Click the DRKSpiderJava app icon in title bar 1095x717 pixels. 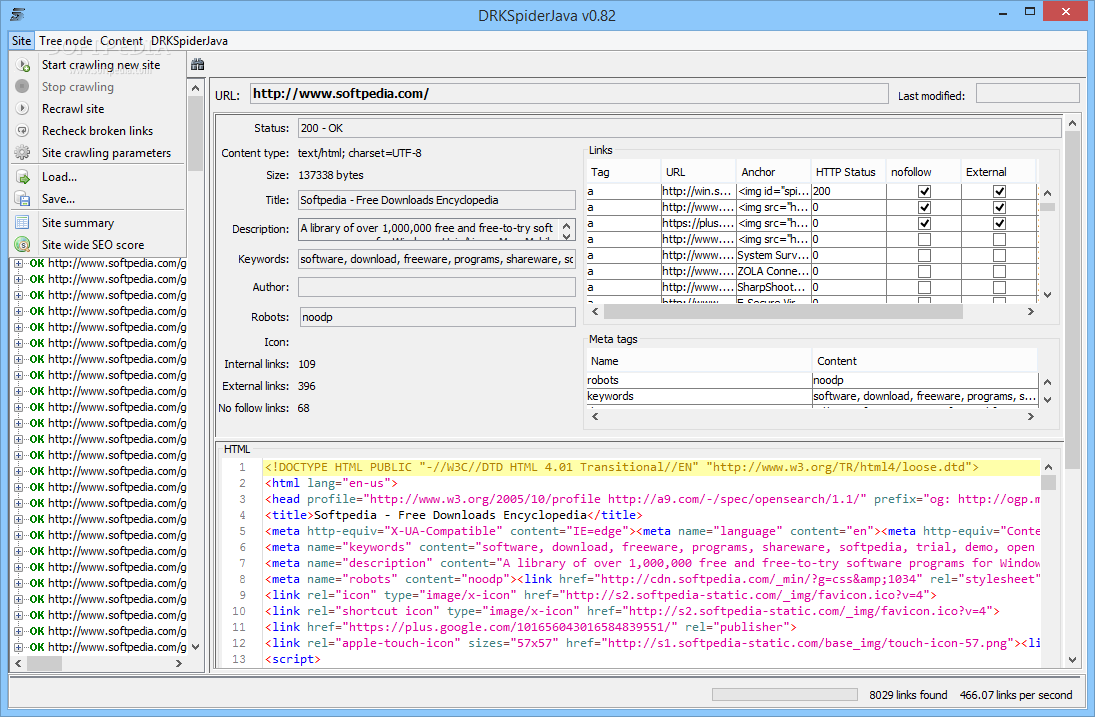(x=18, y=15)
